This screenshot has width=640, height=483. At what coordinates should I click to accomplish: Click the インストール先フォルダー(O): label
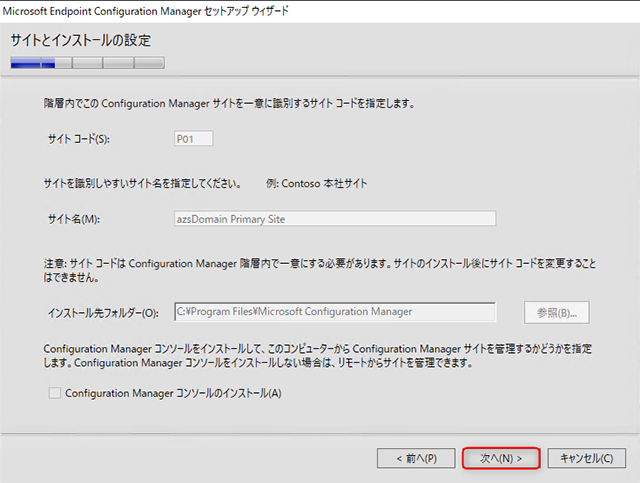103,313
